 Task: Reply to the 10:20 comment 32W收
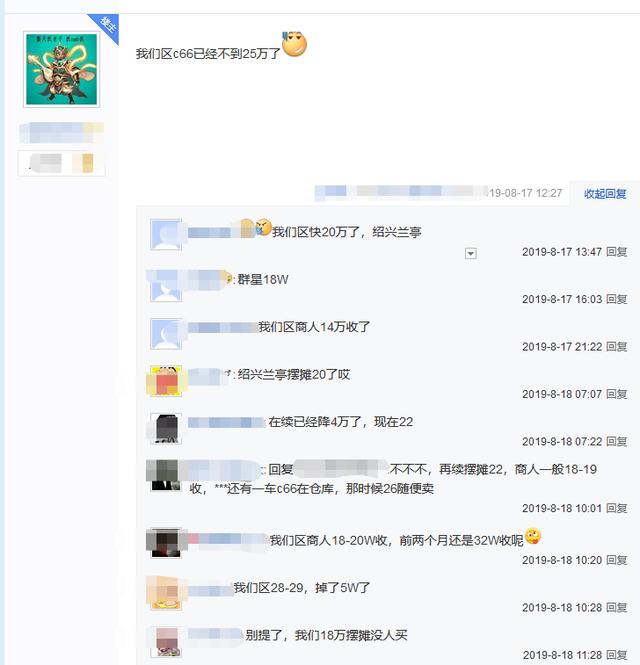coord(616,561)
